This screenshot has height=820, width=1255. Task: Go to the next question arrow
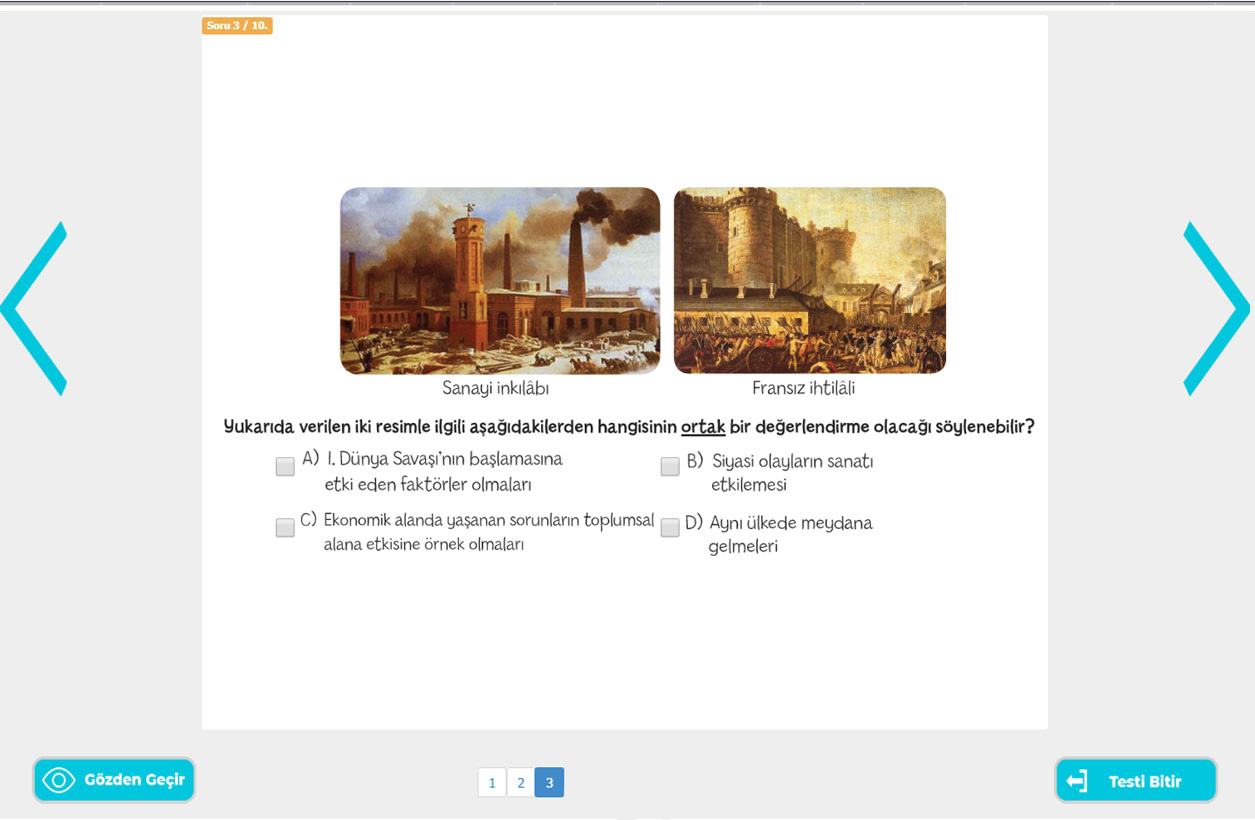click(x=1216, y=308)
